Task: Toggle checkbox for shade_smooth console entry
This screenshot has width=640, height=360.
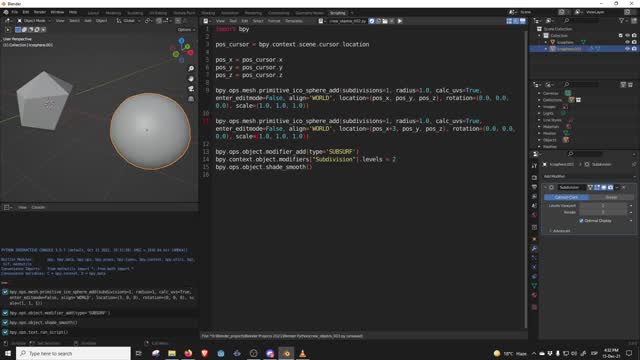Action: point(5,322)
